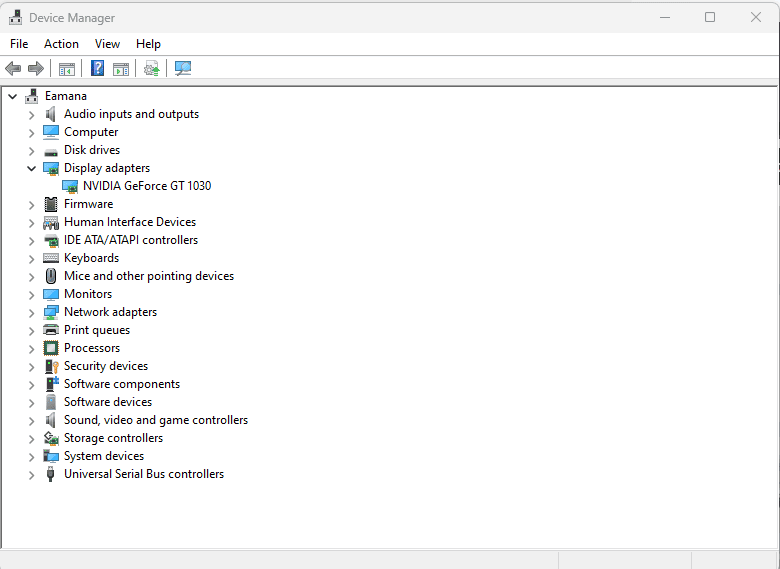Viewport: 780px width, 569px height.
Task: Select the Software devices label
Action: [x=108, y=402]
